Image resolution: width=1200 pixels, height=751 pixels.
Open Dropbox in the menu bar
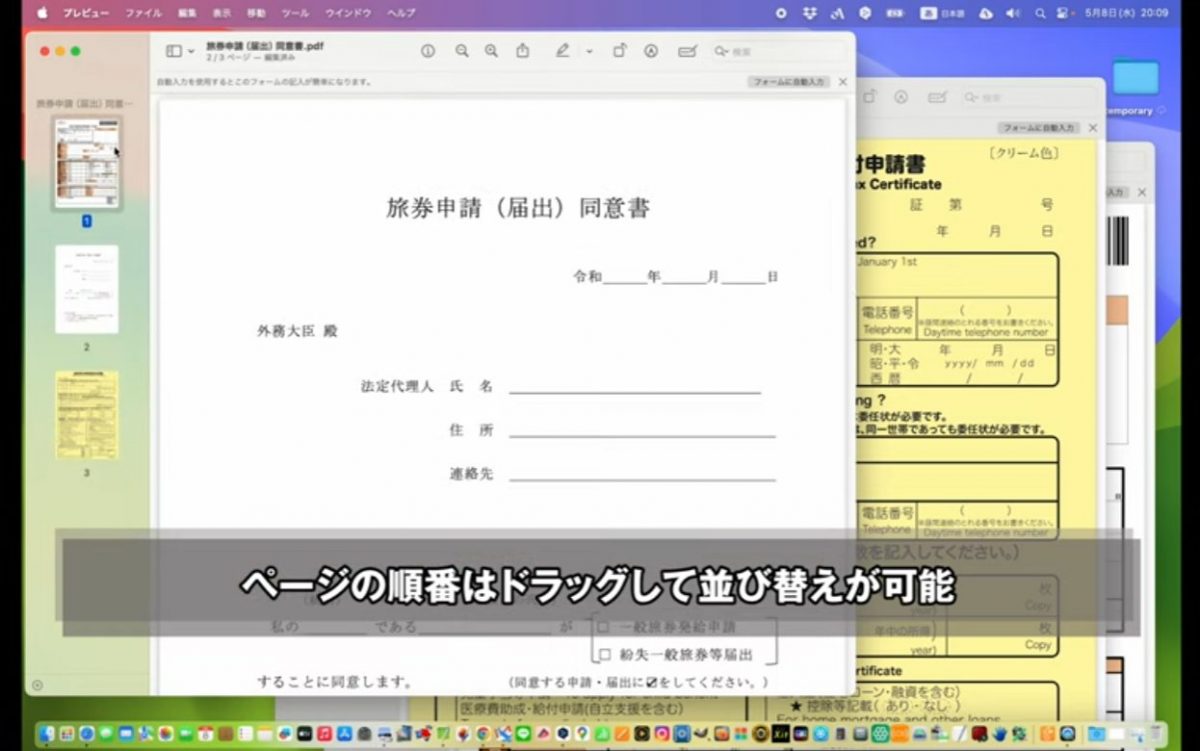click(810, 13)
